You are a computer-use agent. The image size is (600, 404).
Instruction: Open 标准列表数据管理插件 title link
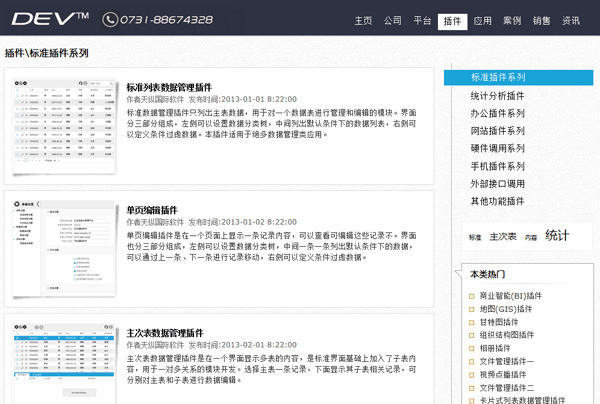coord(169,87)
